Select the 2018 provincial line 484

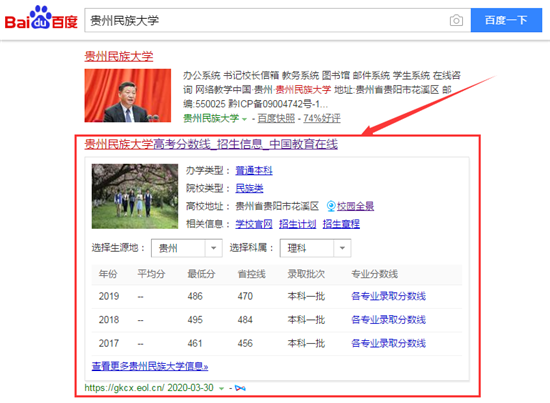pyautogui.click(x=245, y=320)
